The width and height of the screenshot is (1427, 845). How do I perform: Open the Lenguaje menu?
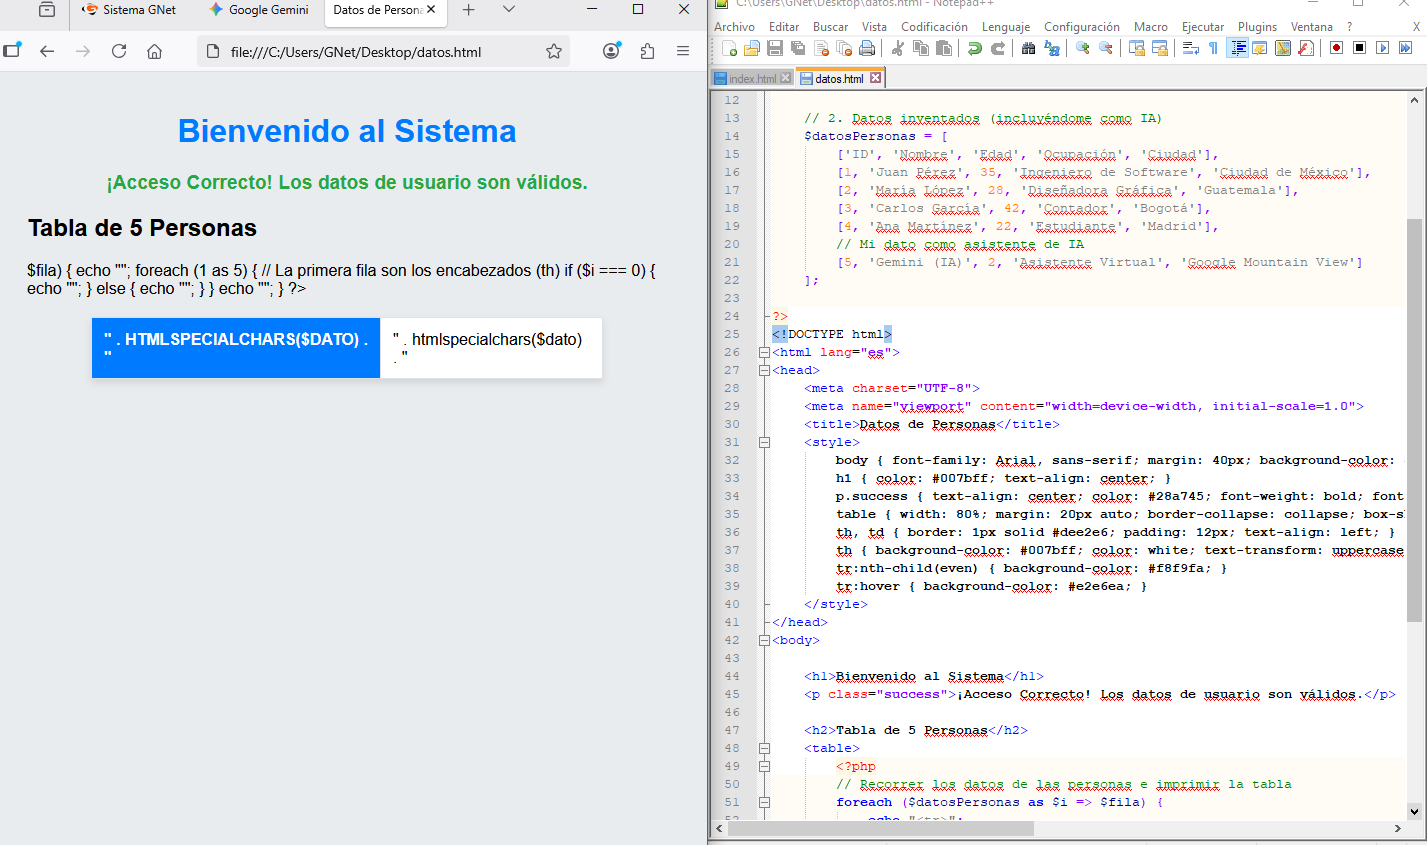pos(1005,27)
